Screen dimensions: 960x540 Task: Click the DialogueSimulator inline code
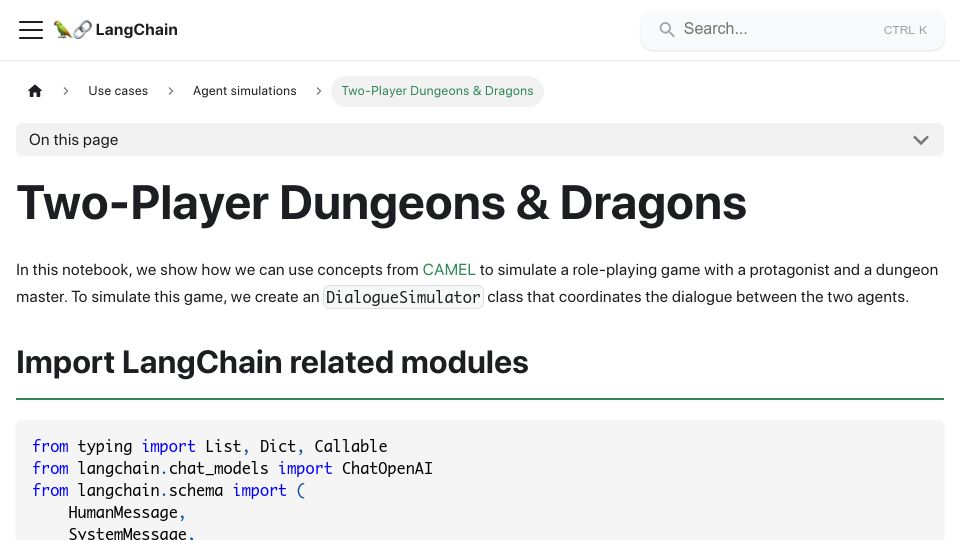[x=403, y=297]
